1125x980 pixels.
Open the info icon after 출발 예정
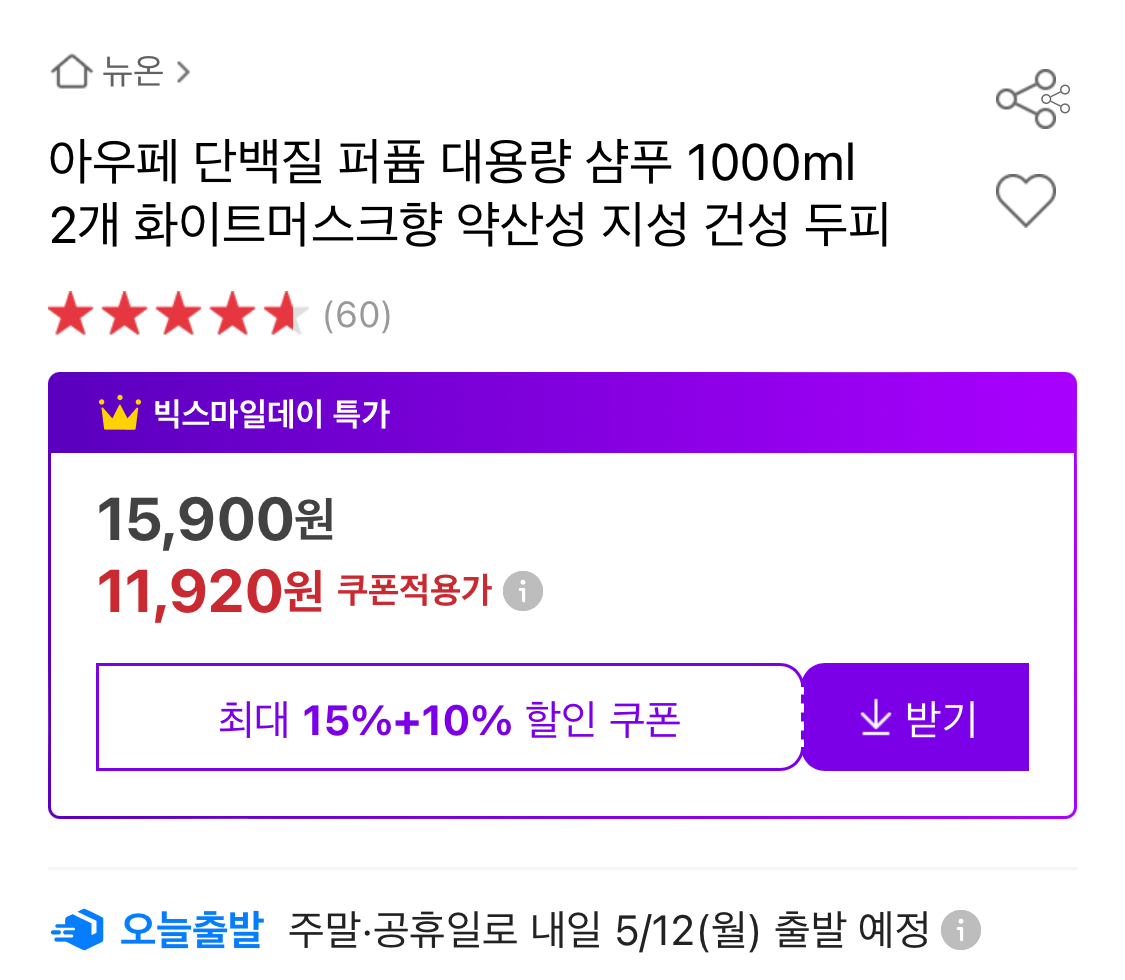[x=960, y=931]
